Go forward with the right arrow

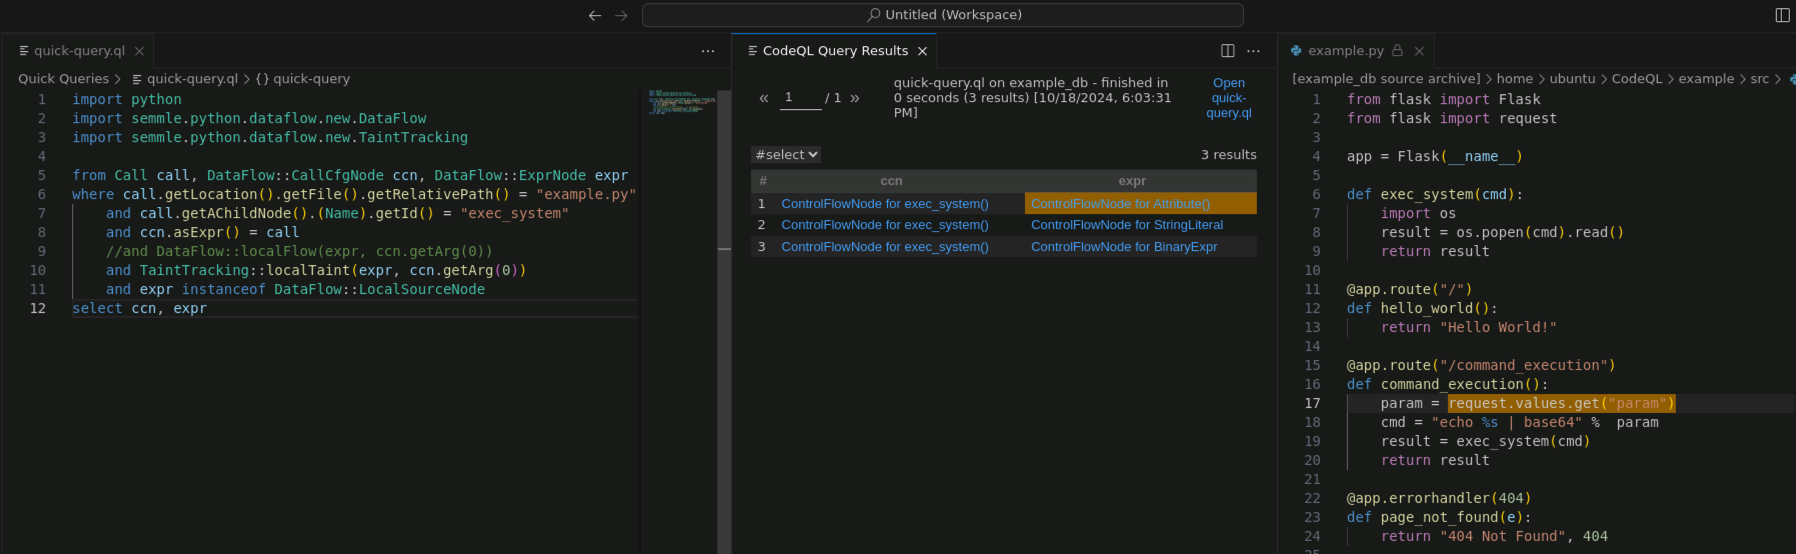[x=621, y=15]
